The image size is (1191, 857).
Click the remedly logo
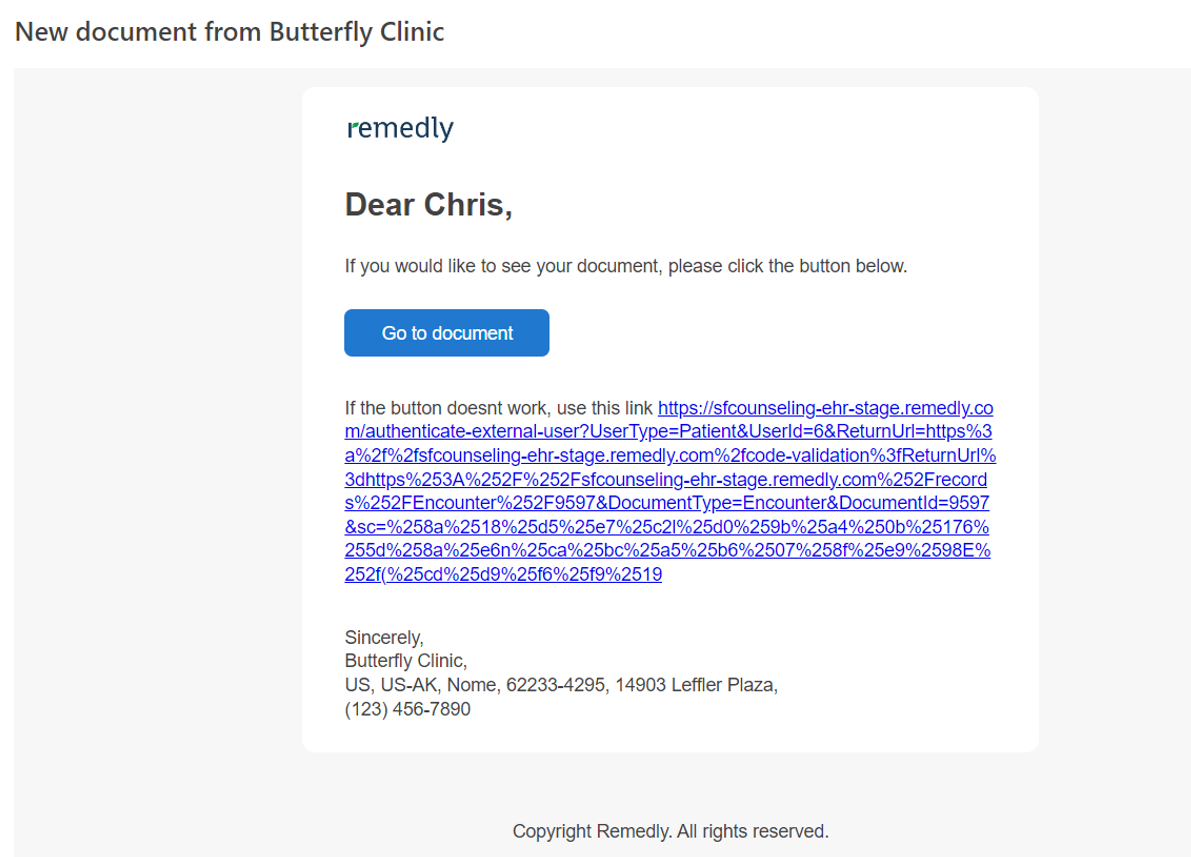(x=400, y=128)
